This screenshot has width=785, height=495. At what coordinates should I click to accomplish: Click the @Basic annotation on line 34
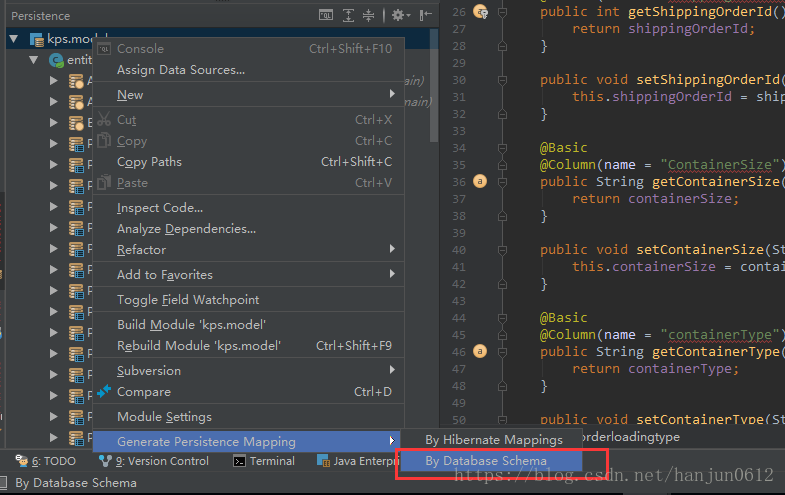tap(564, 148)
